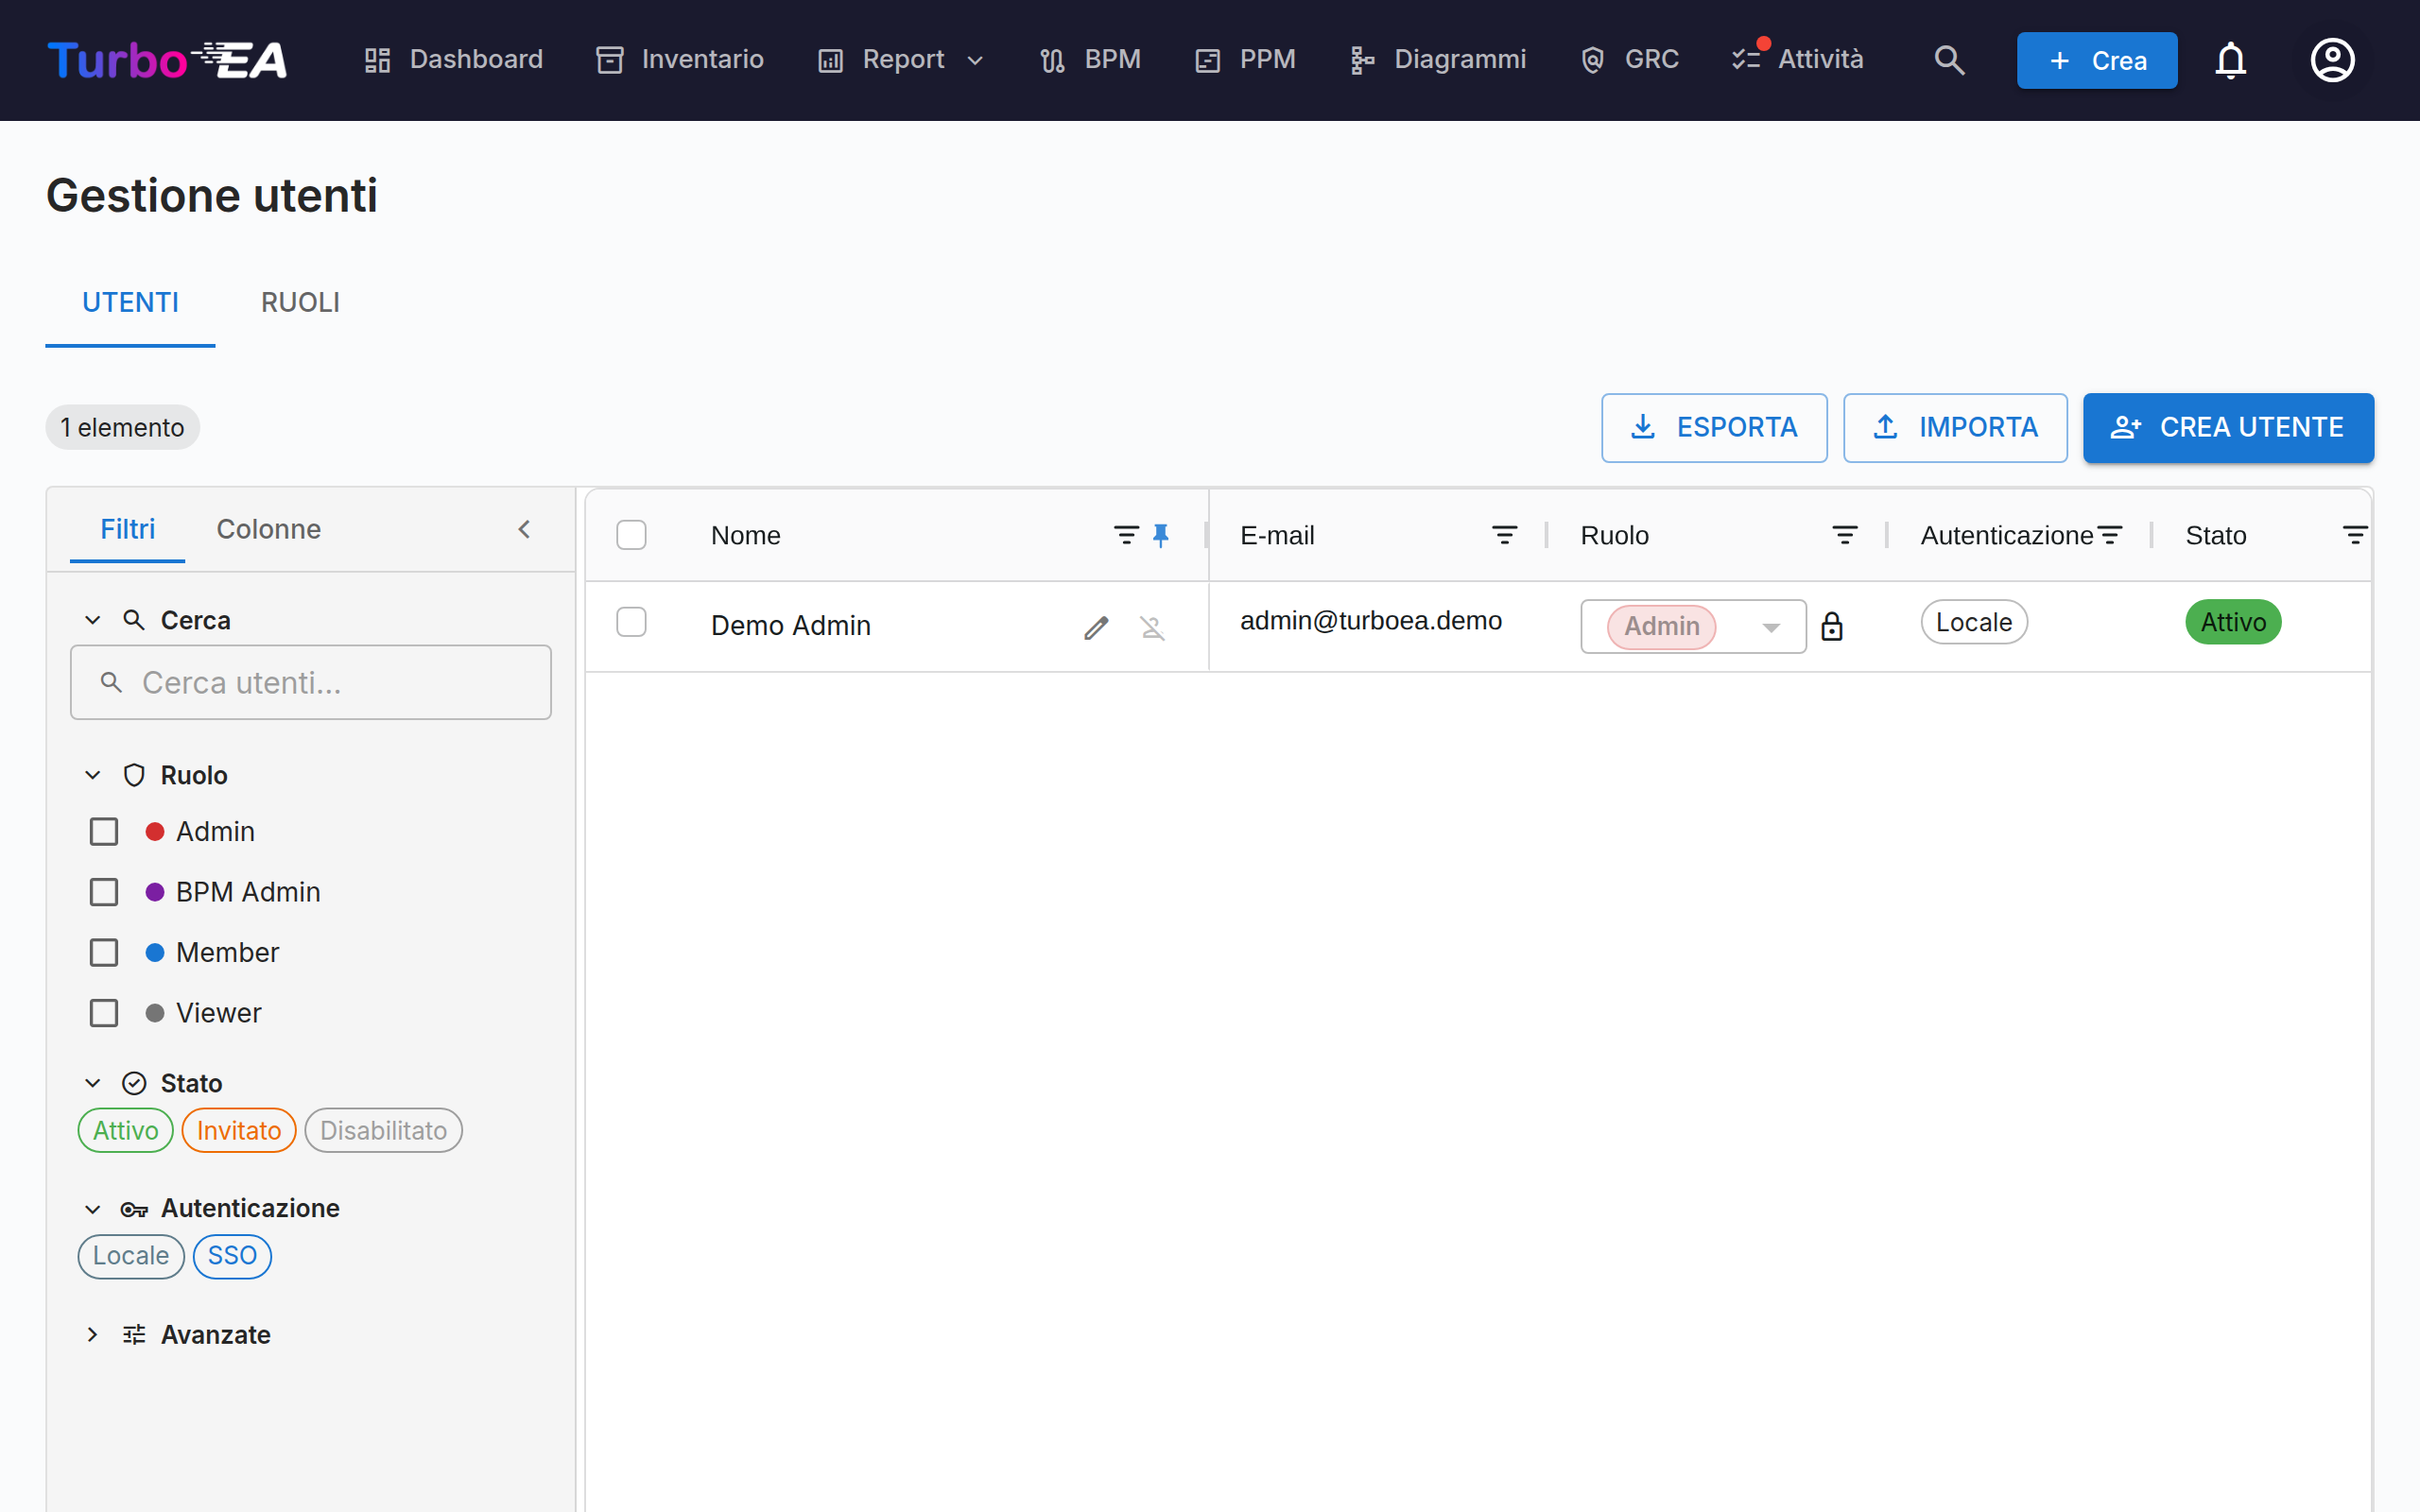Viewport: 2420px width, 1512px height.
Task: Collapse the Autenticazione filter section
Action: (93, 1209)
